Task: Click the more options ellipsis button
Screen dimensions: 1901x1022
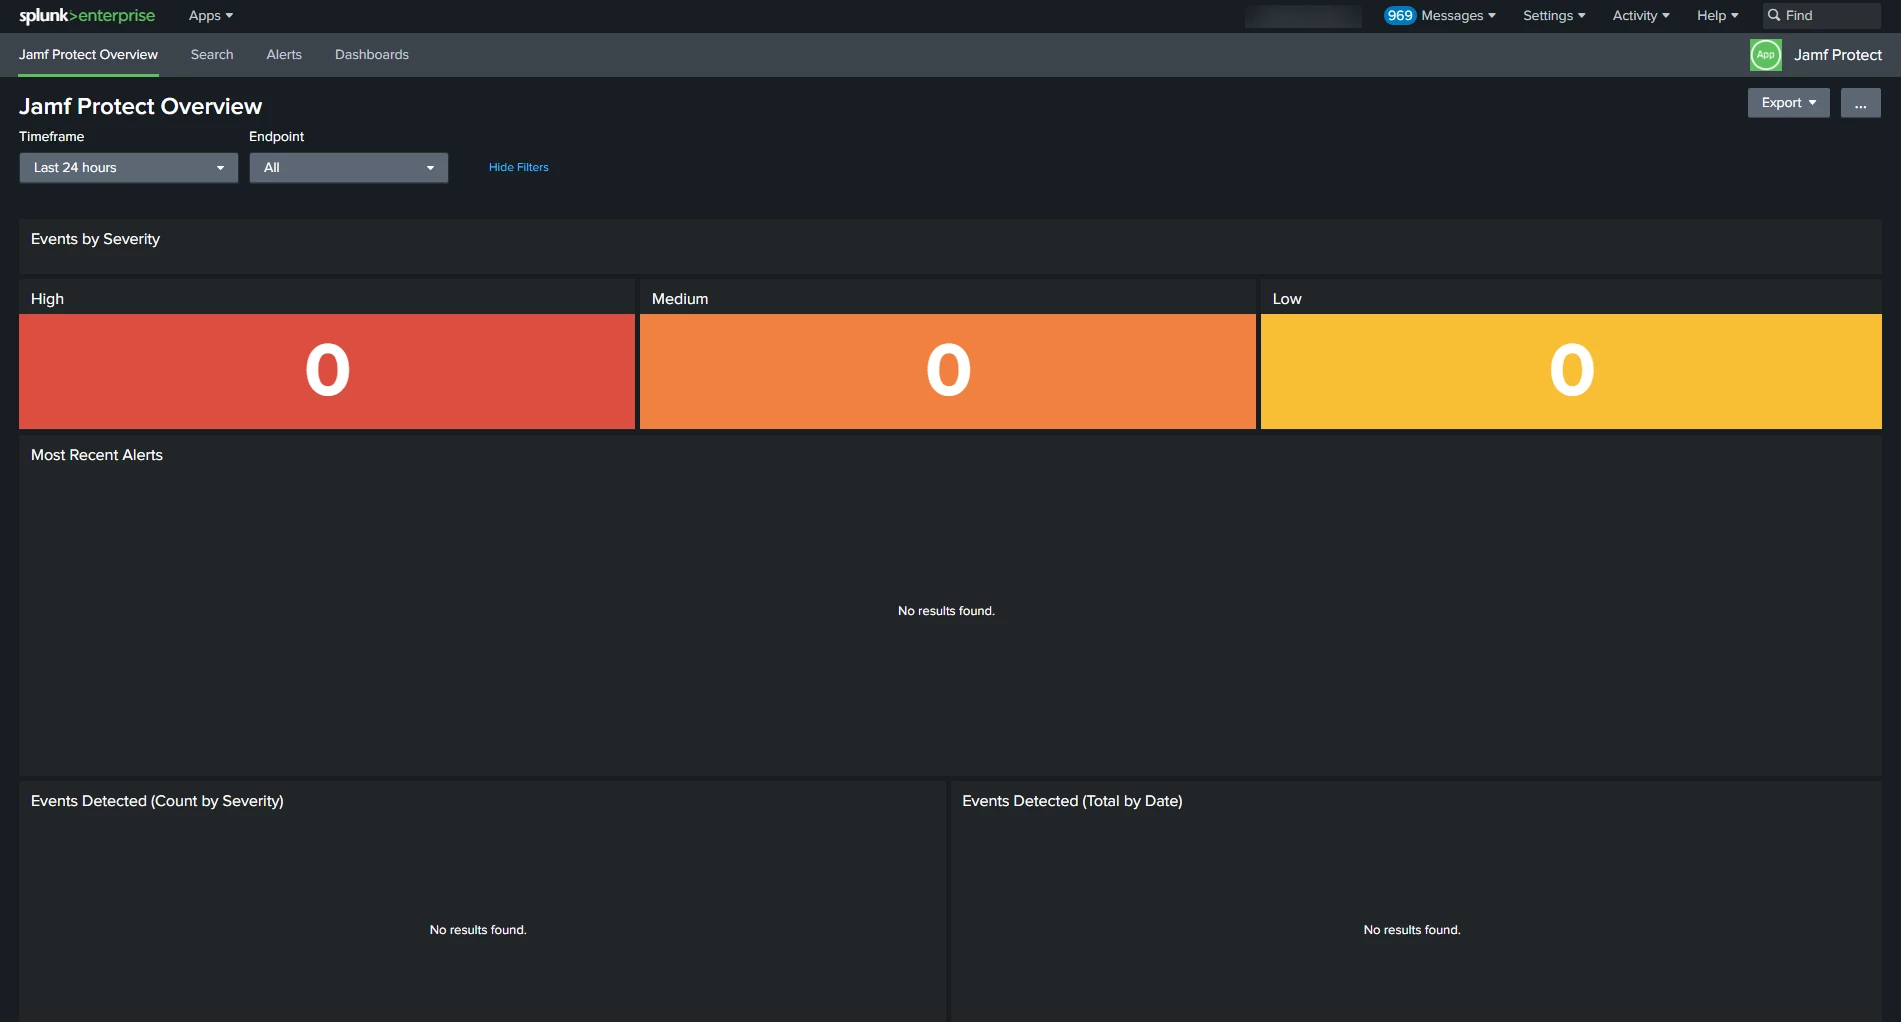Action: pos(1860,103)
